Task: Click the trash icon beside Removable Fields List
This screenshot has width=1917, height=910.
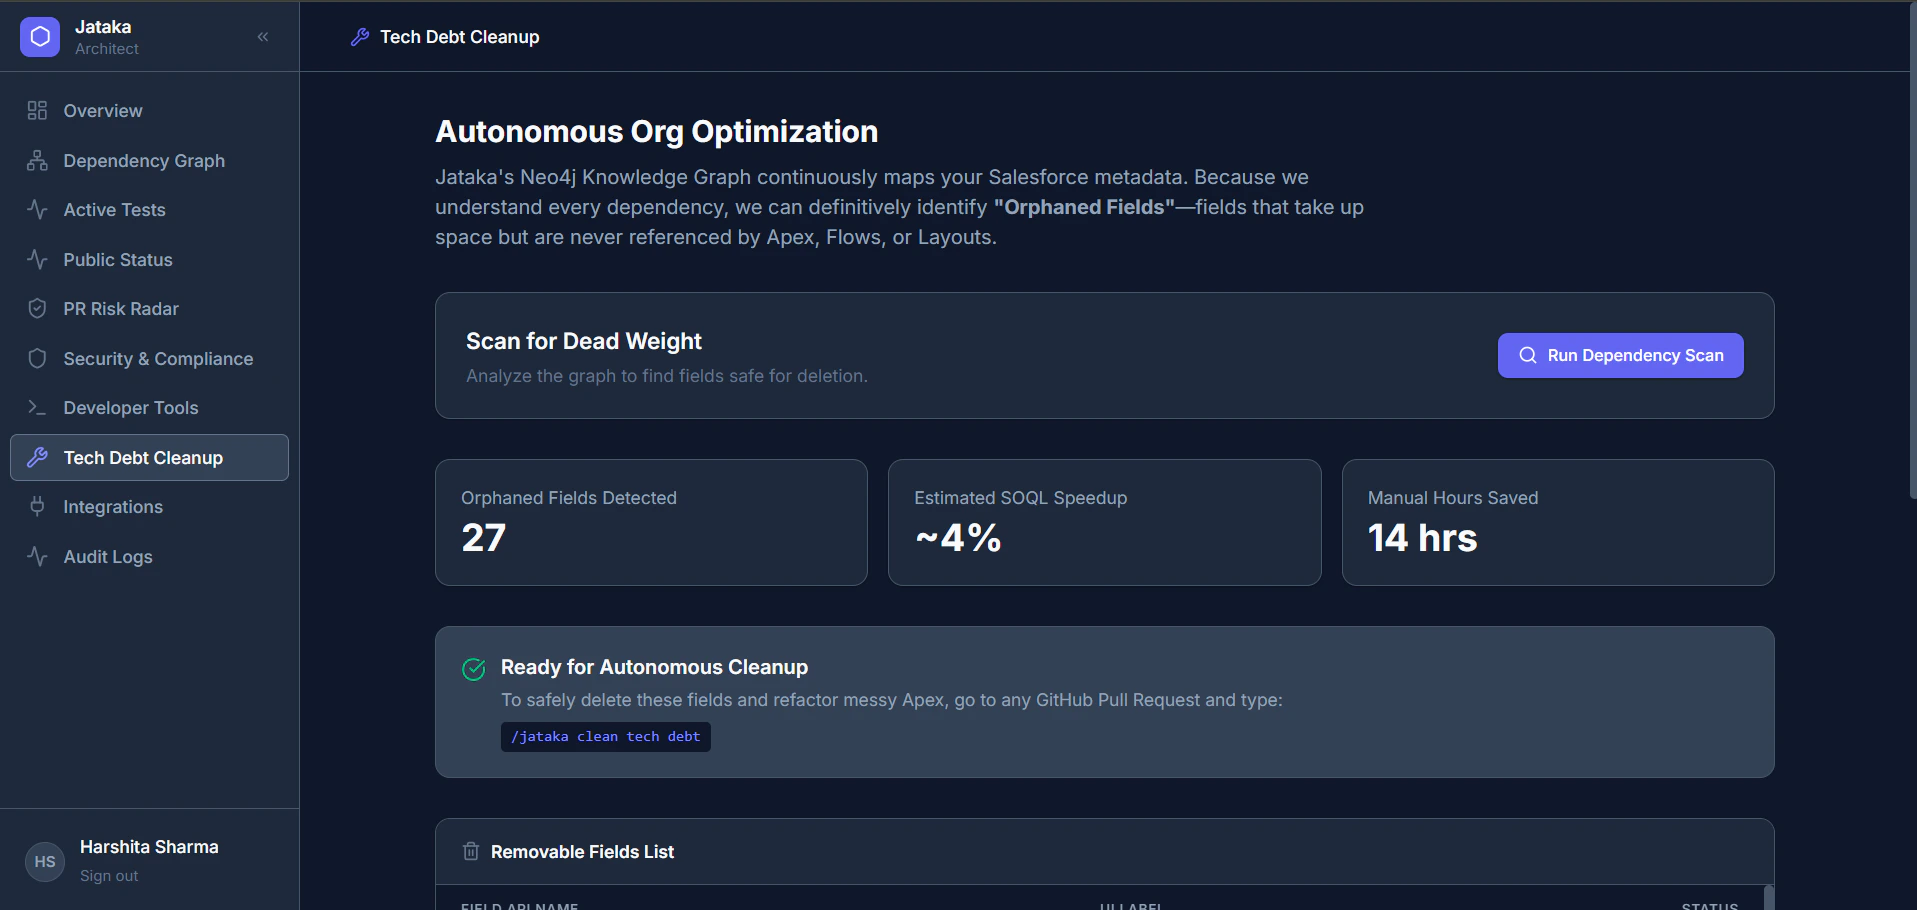Action: coord(471,851)
